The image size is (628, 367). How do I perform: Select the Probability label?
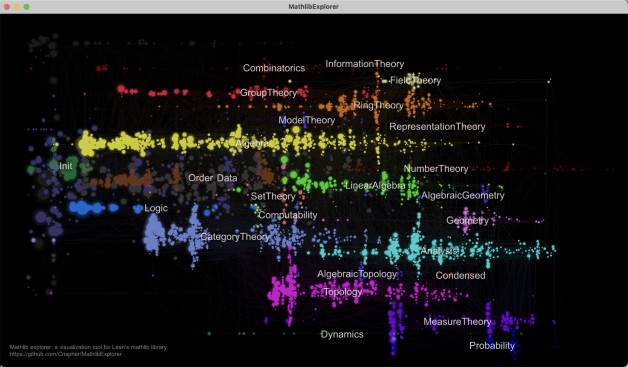[x=492, y=346]
